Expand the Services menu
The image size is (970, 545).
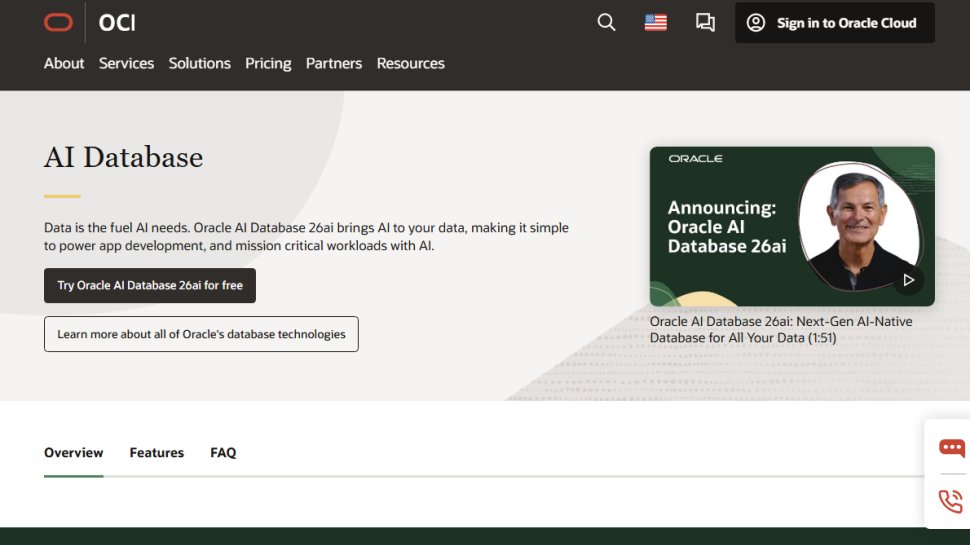[126, 63]
